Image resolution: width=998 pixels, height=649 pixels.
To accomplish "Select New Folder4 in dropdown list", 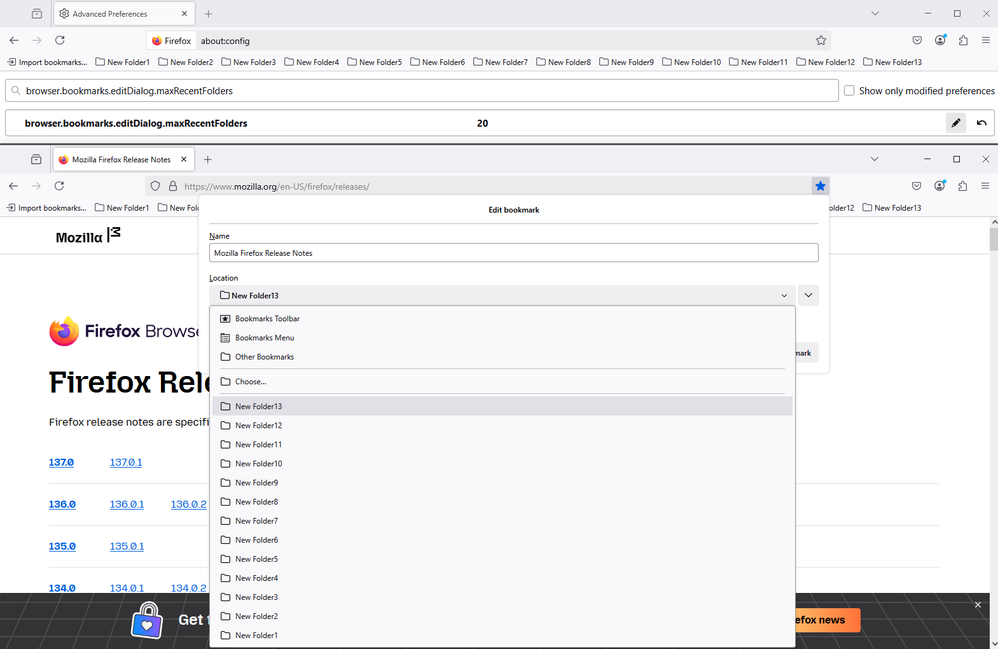I will 502,578.
